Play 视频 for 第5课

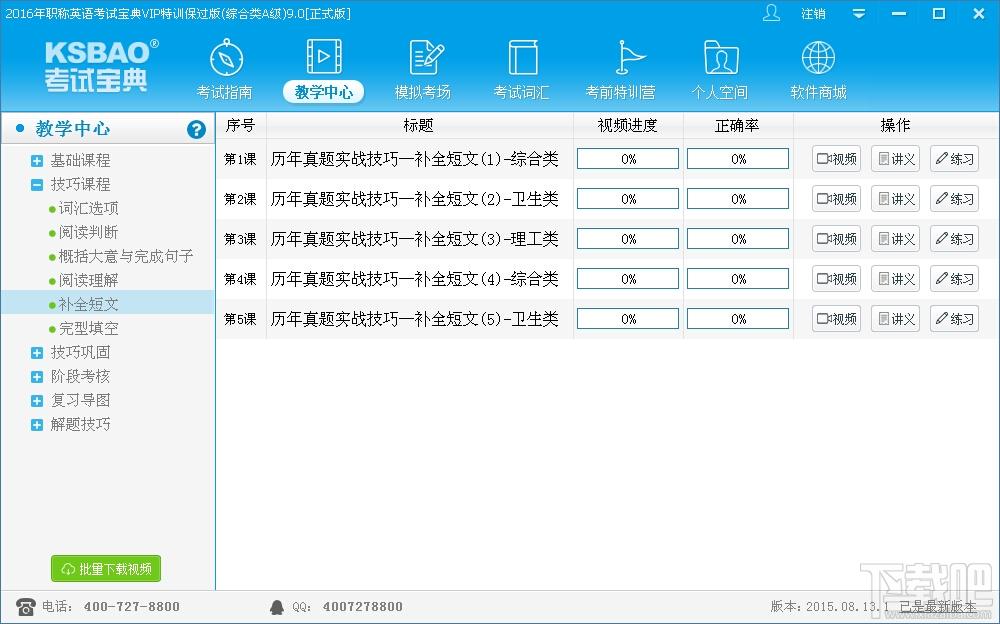point(837,318)
